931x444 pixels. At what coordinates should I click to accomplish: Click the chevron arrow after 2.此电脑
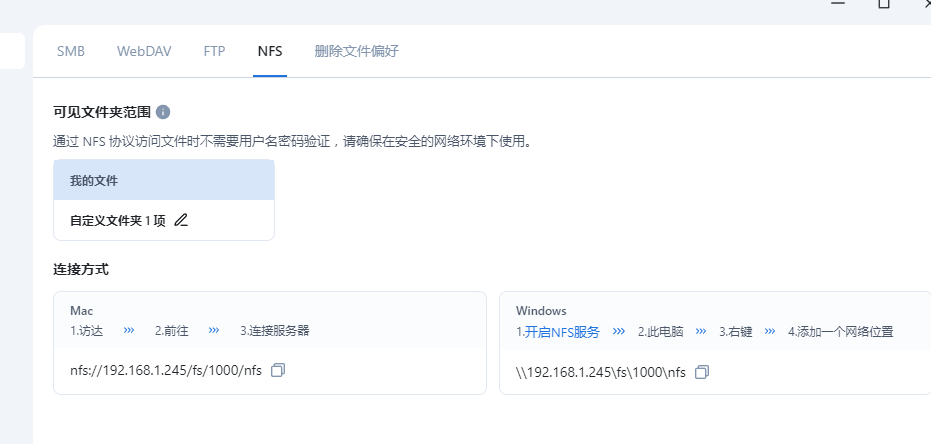[x=701, y=331]
